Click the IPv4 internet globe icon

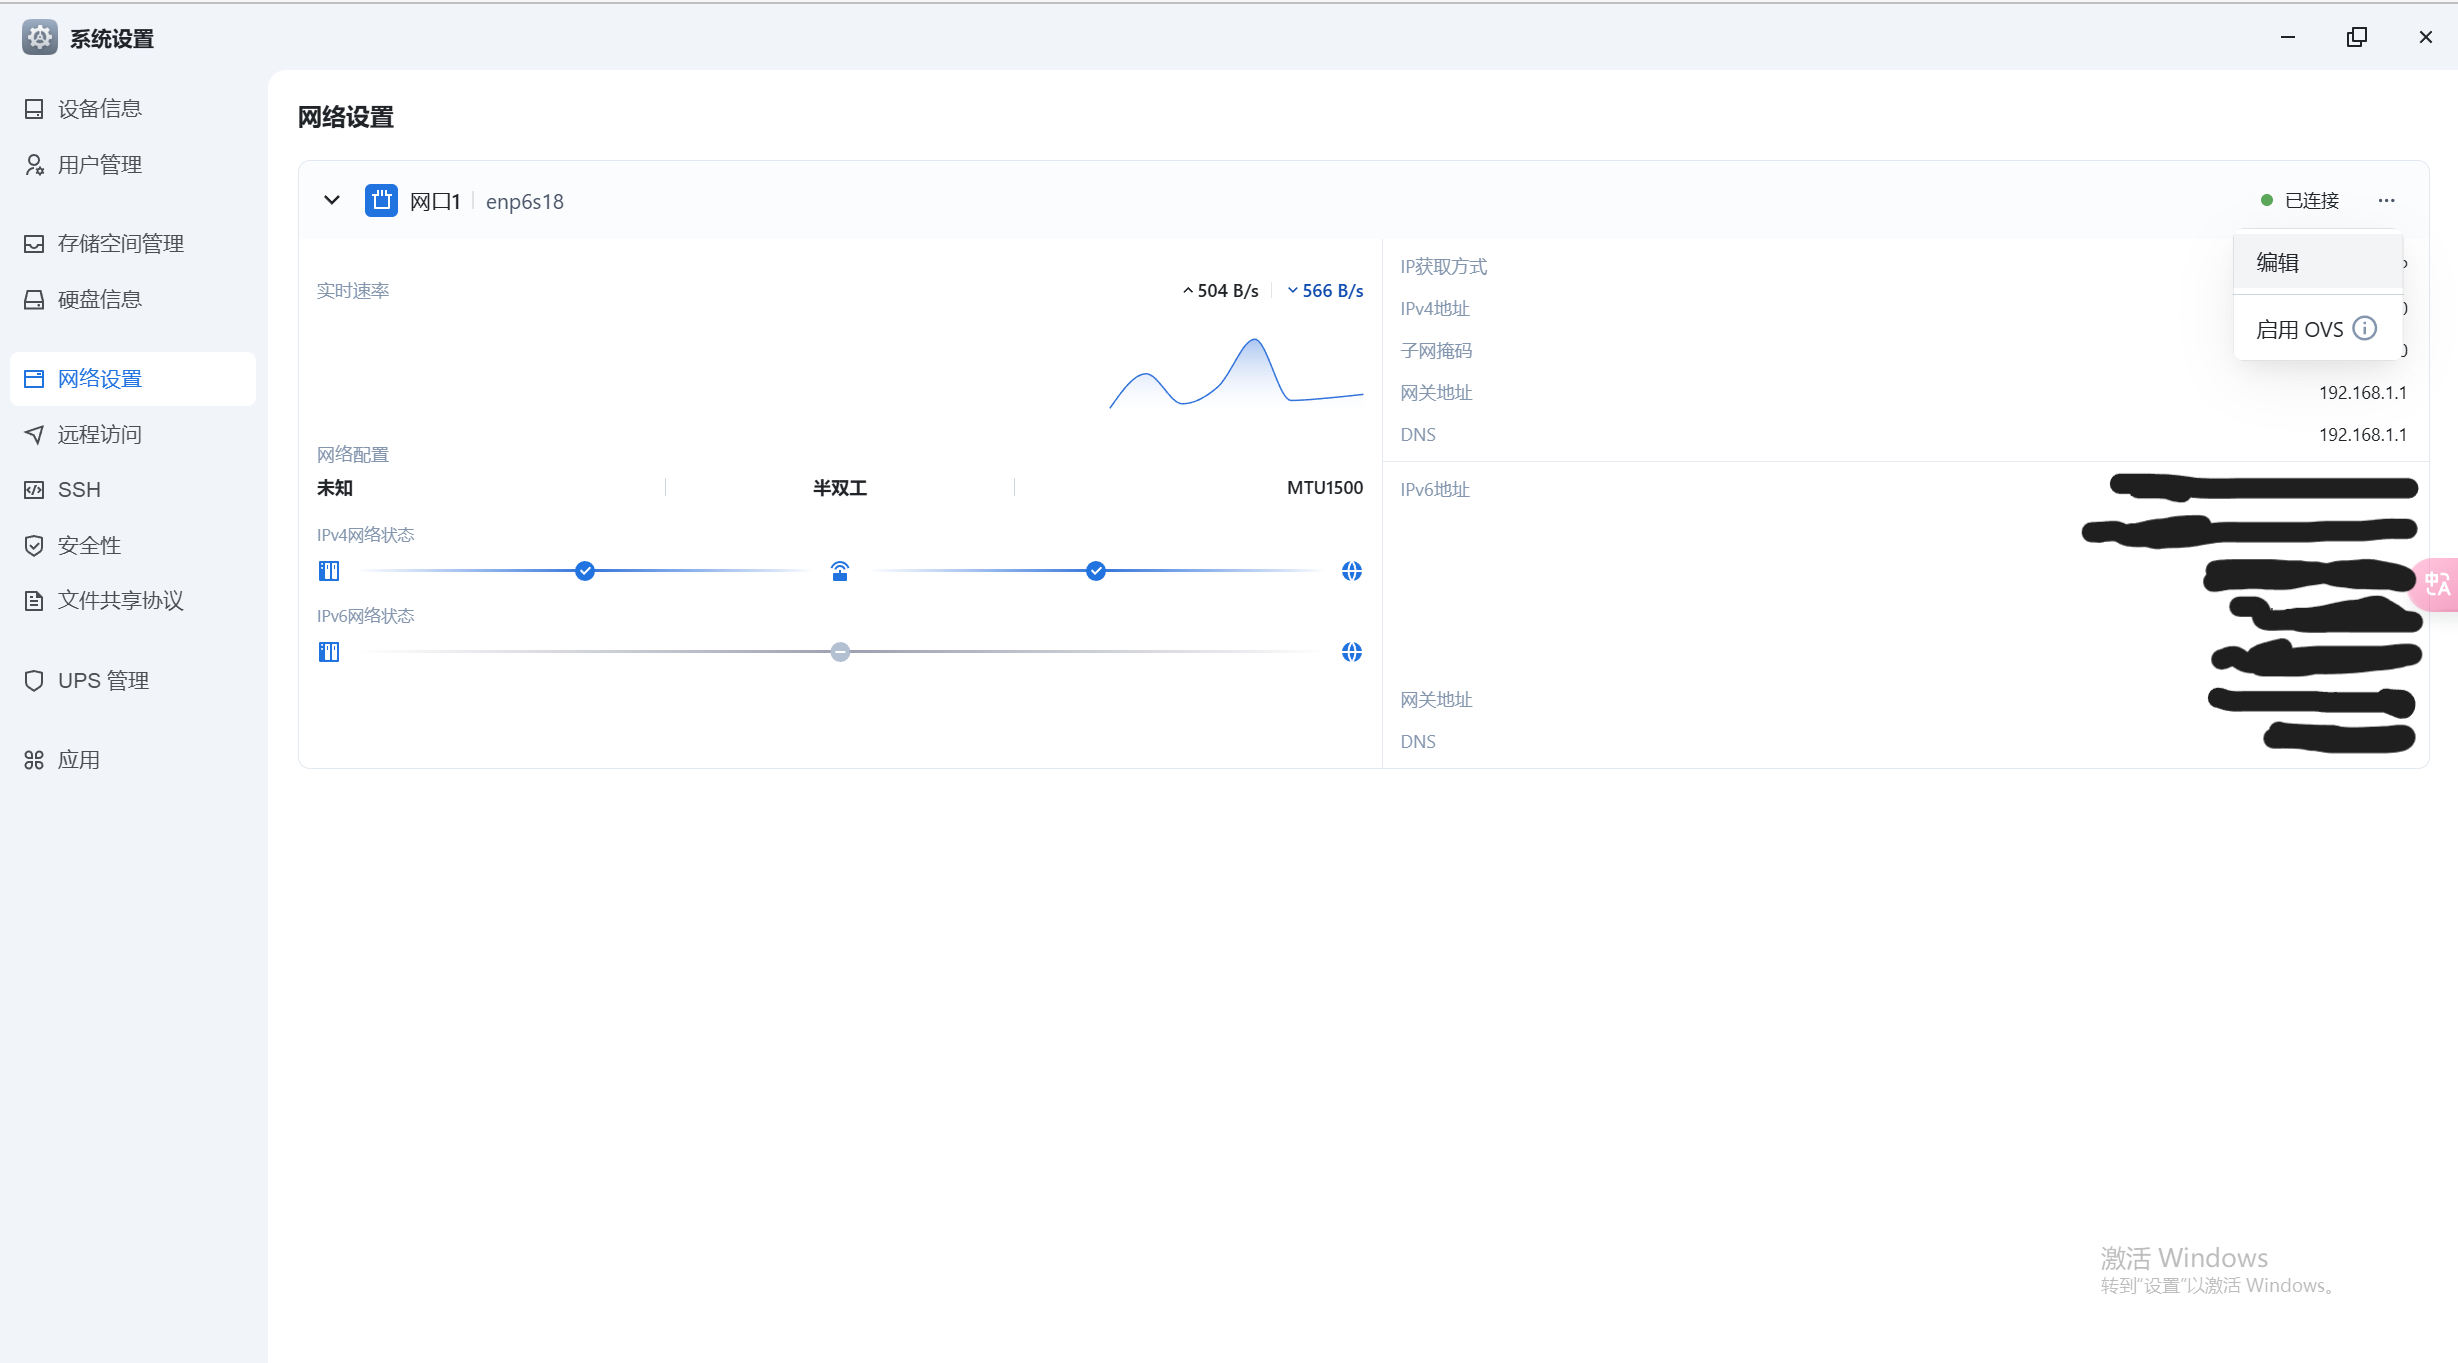[1351, 571]
